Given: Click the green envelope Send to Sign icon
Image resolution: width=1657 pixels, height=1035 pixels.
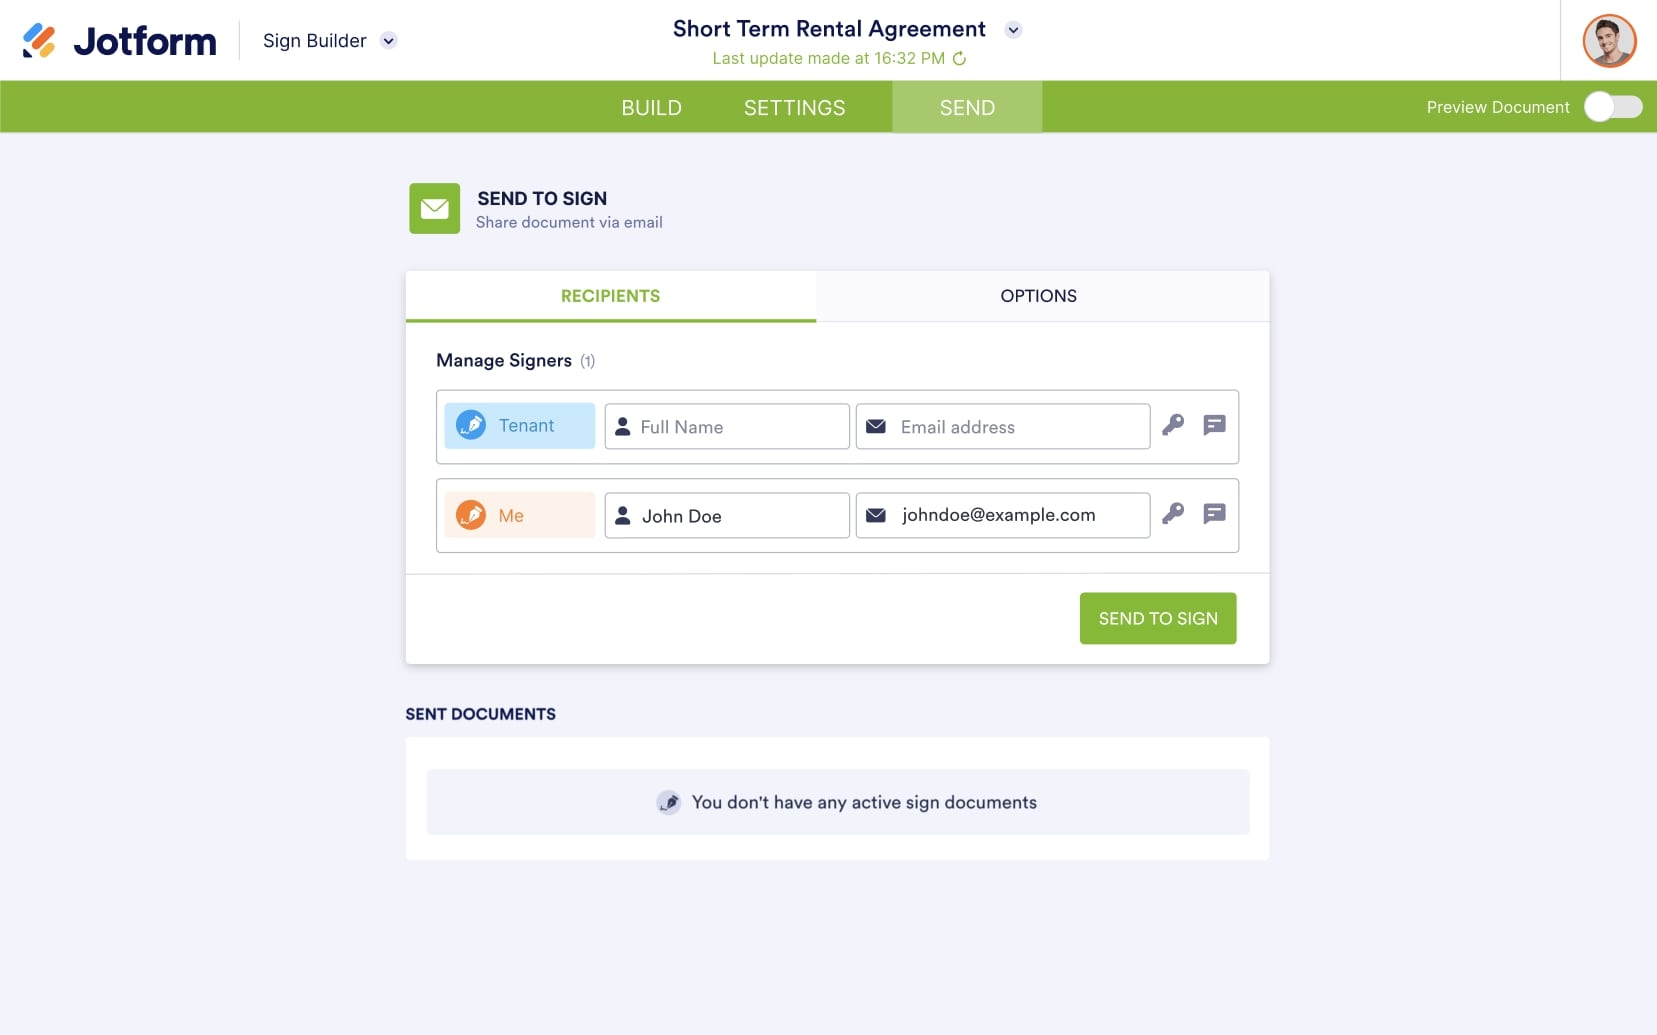Looking at the screenshot, I should (434, 208).
